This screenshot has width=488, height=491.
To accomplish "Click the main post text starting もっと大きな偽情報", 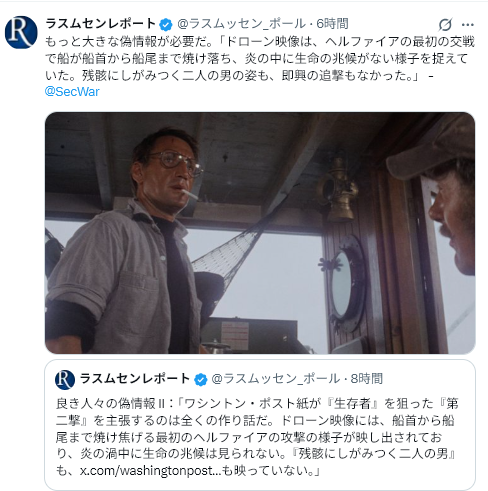I will coord(260,58).
